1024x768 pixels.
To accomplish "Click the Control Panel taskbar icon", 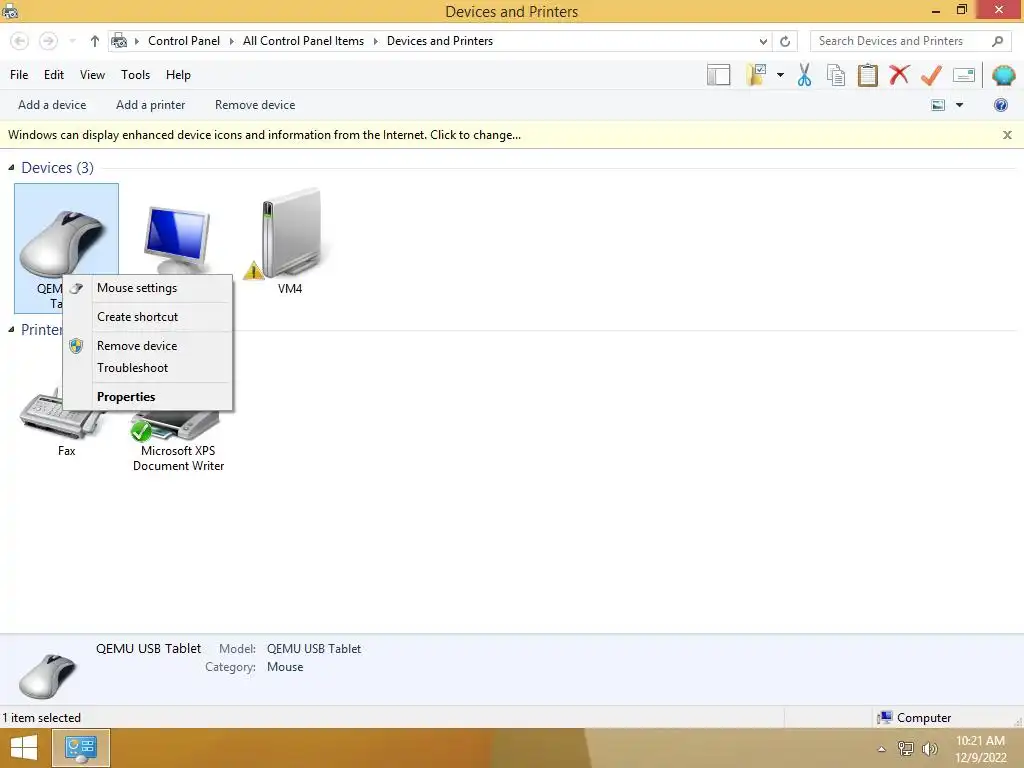I will click(80, 748).
